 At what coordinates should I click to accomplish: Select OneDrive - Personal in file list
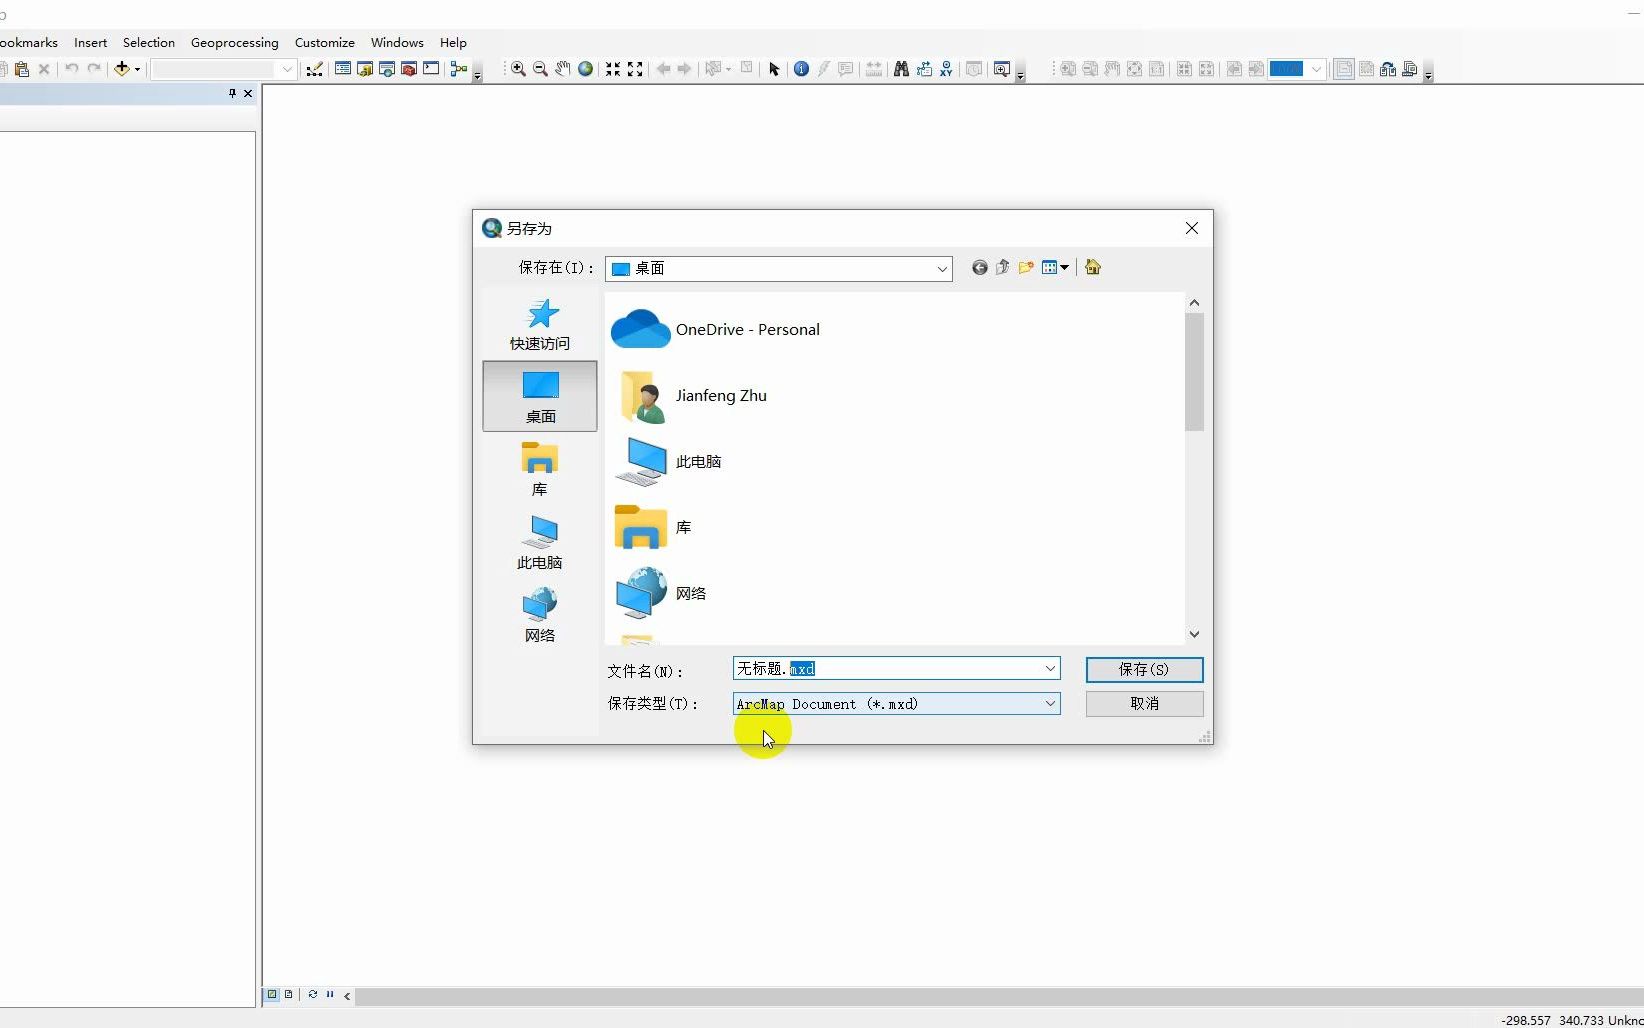716,329
